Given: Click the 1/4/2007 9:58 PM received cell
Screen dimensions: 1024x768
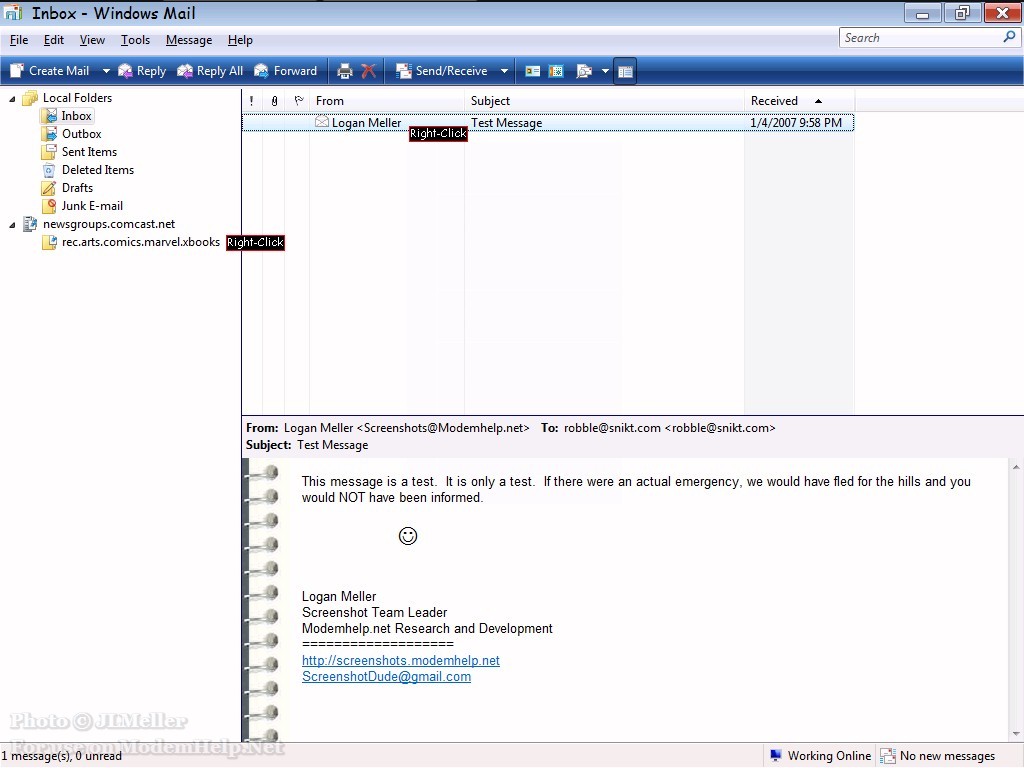Looking at the screenshot, I should point(796,123).
